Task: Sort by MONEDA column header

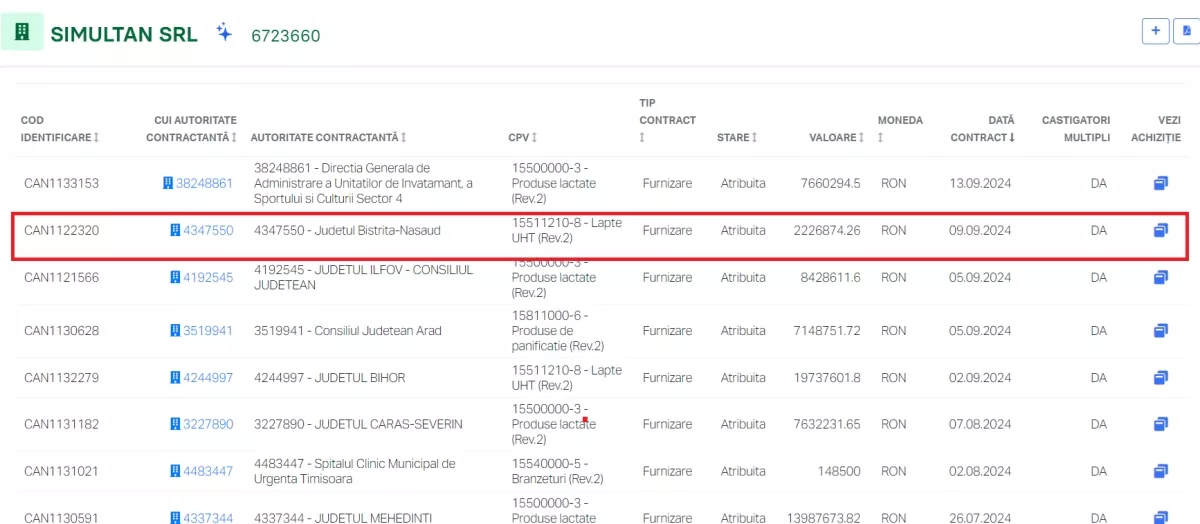Action: [x=900, y=129]
